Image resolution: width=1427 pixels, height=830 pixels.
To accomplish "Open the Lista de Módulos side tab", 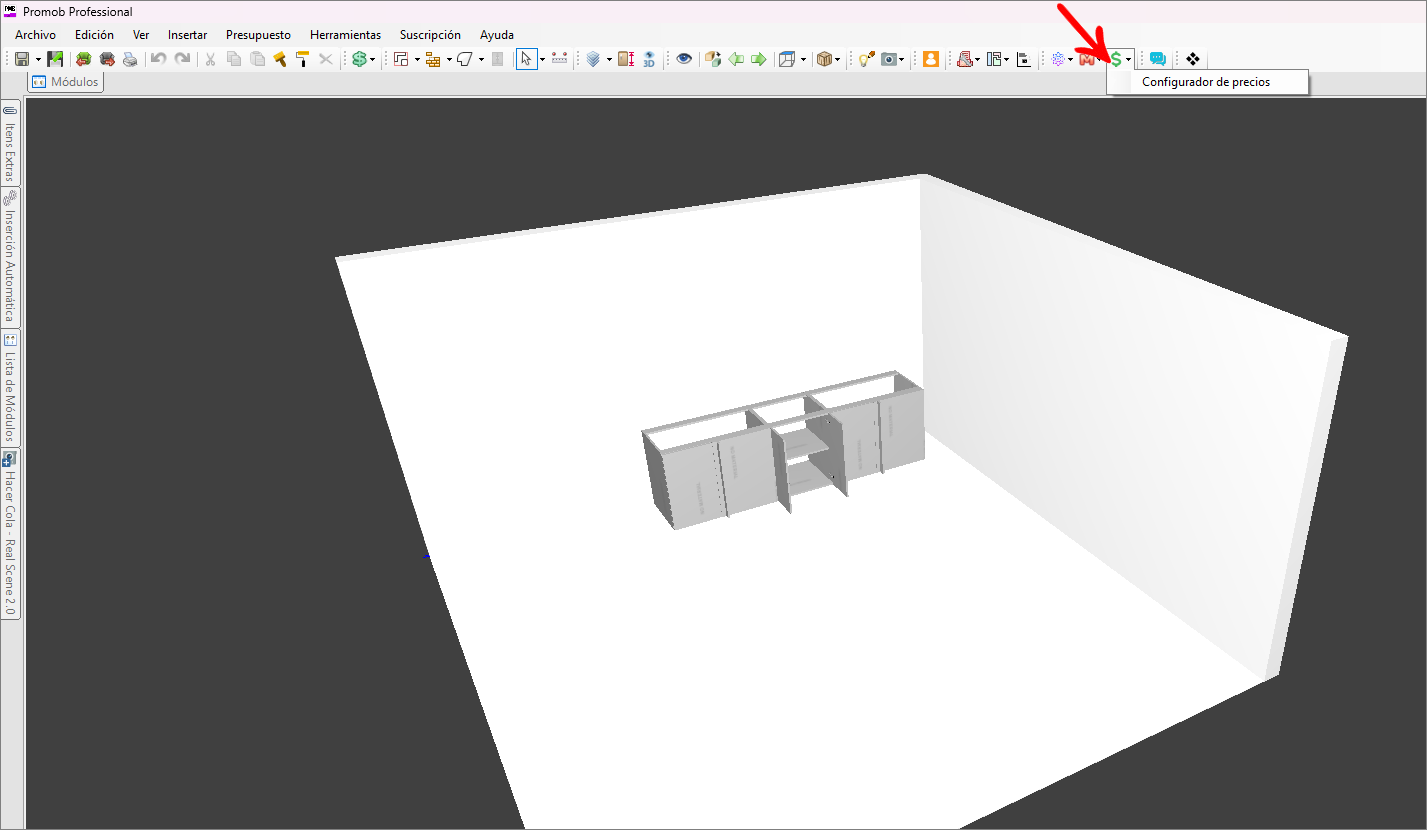I will [x=10, y=387].
